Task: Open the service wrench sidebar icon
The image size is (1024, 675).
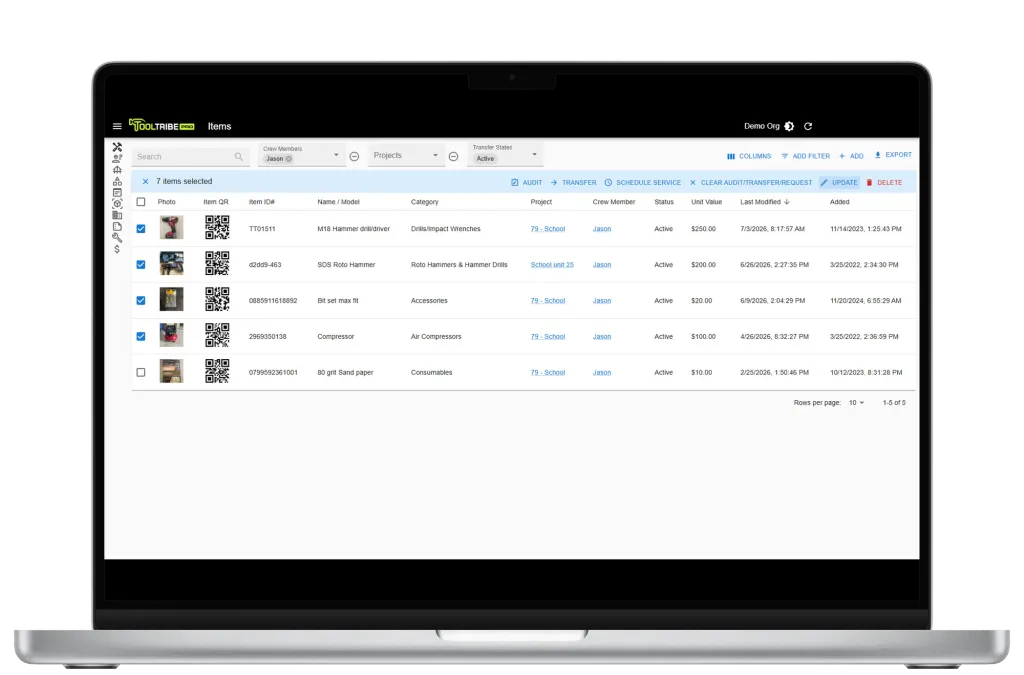Action: point(117,238)
